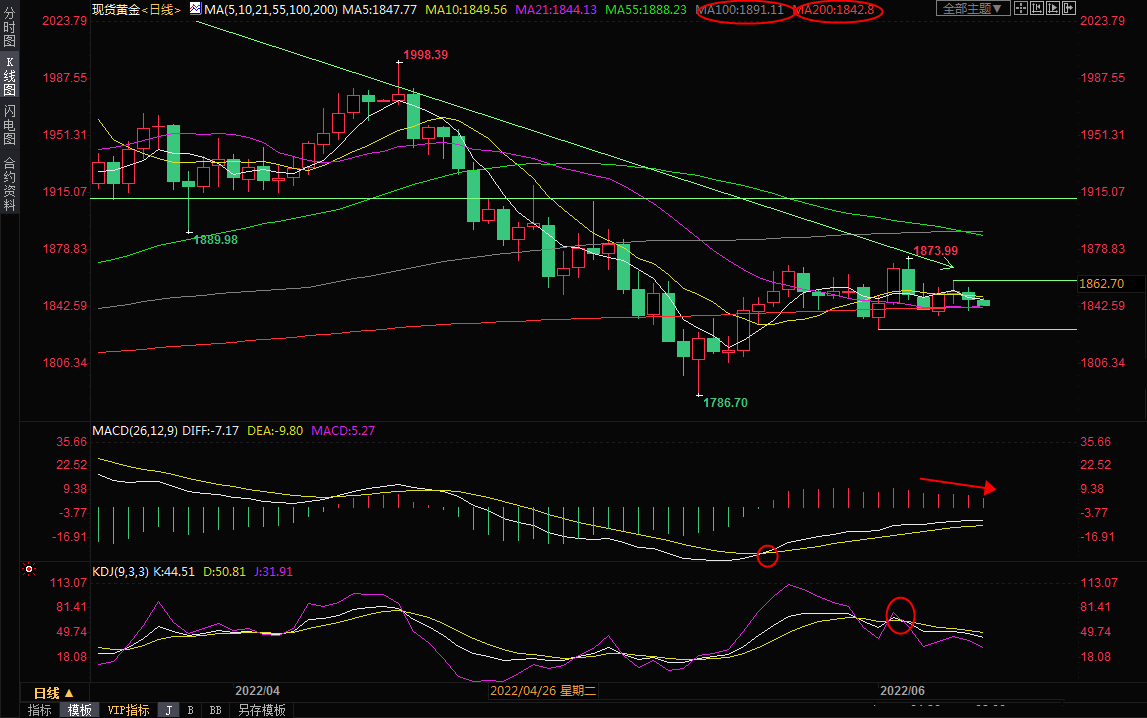Image resolution: width=1147 pixels, height=718 pixels.
Task: Toggle the B template button
Action: pyautogui.click(x=191, y=710)
